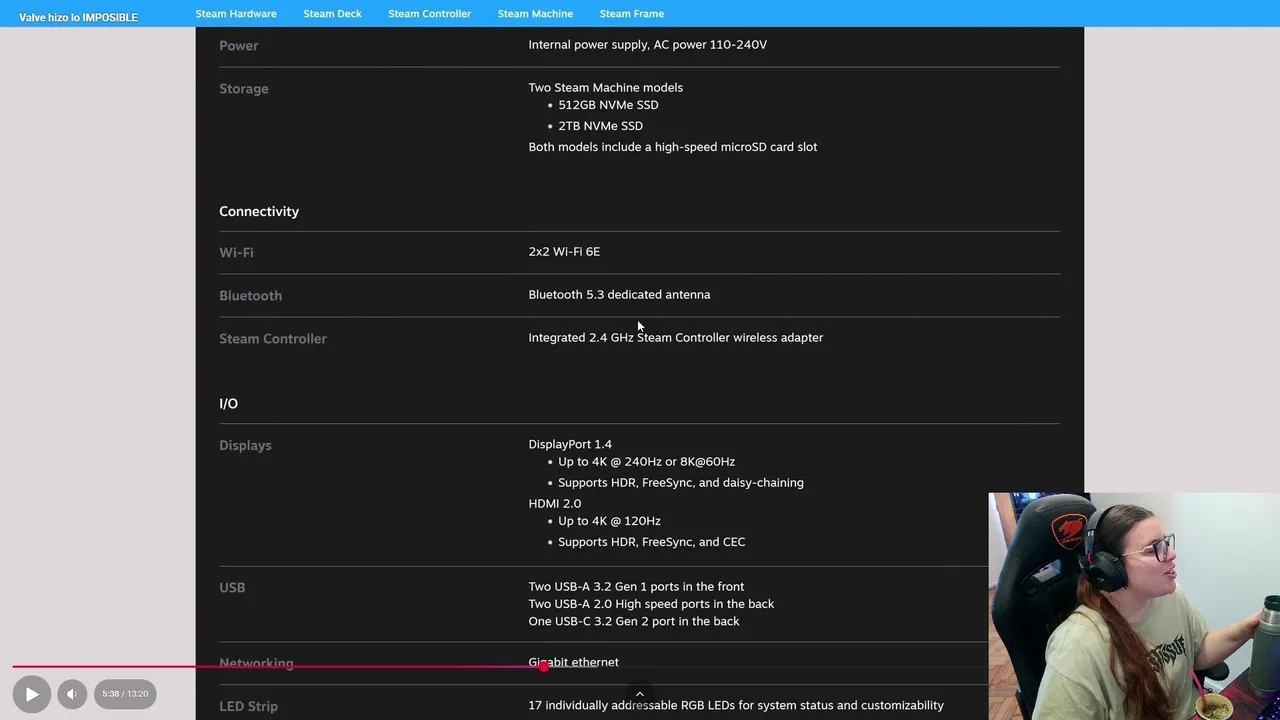The width and height of the screenshot is (1280, 720).
Task: Click '17 individually addressable RGB LEDs' text
Action: [x=736, y=706]
